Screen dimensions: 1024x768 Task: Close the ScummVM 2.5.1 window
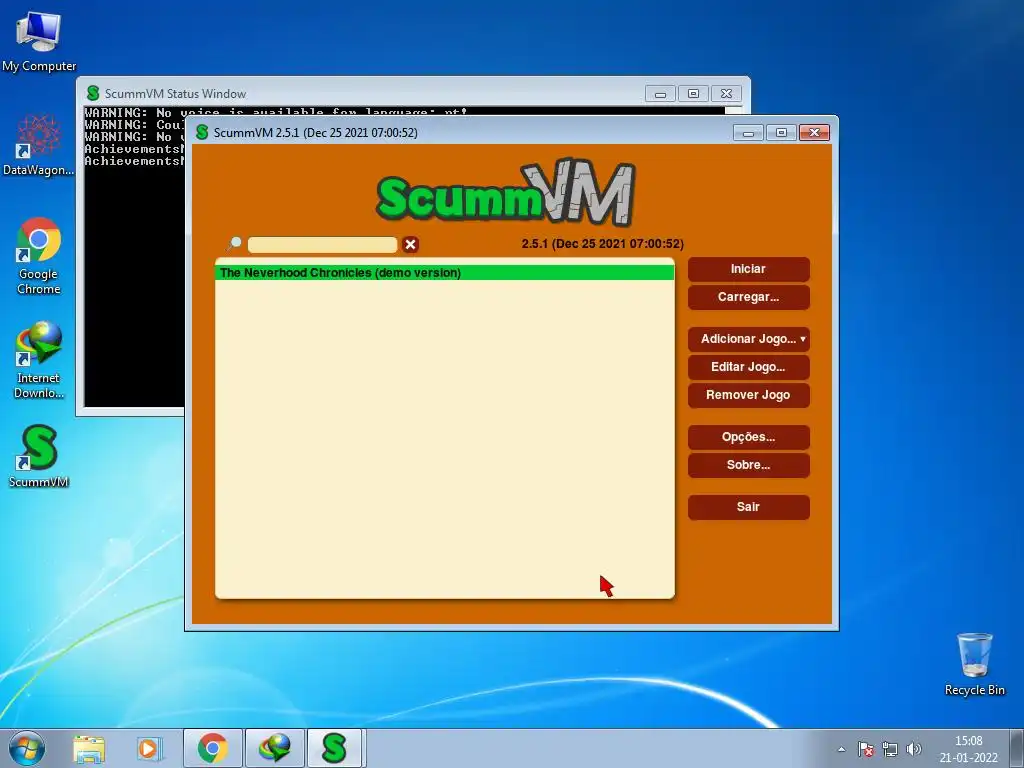click(814, 133)
